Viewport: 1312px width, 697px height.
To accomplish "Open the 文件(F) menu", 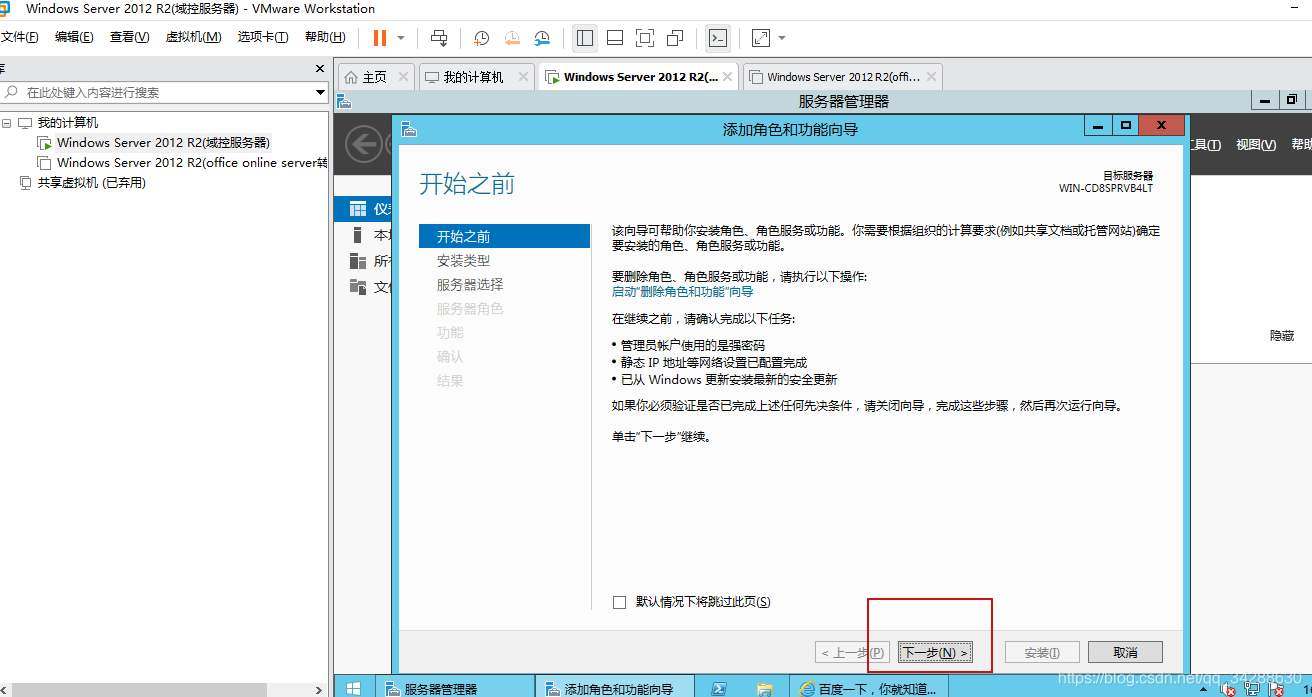I will coord(19,37).
